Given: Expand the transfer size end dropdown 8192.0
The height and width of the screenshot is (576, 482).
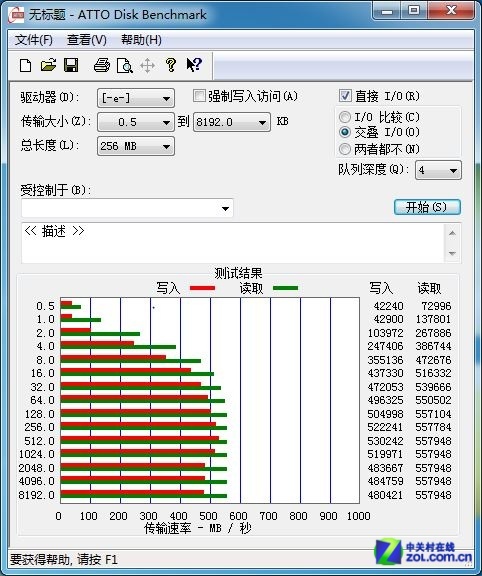Looking at the screenshot, I should [231, 122].
